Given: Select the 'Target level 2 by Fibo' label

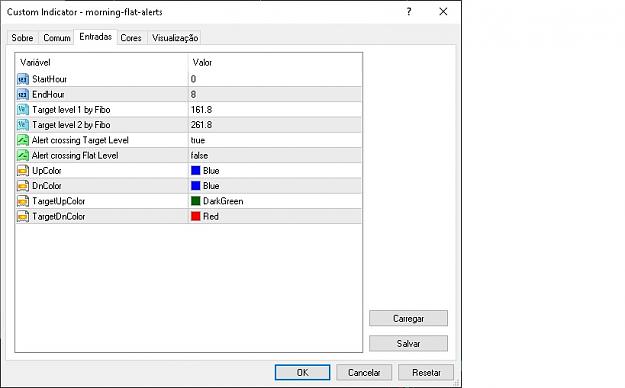Looking at the screenshot, I should (x=71, y=125).
